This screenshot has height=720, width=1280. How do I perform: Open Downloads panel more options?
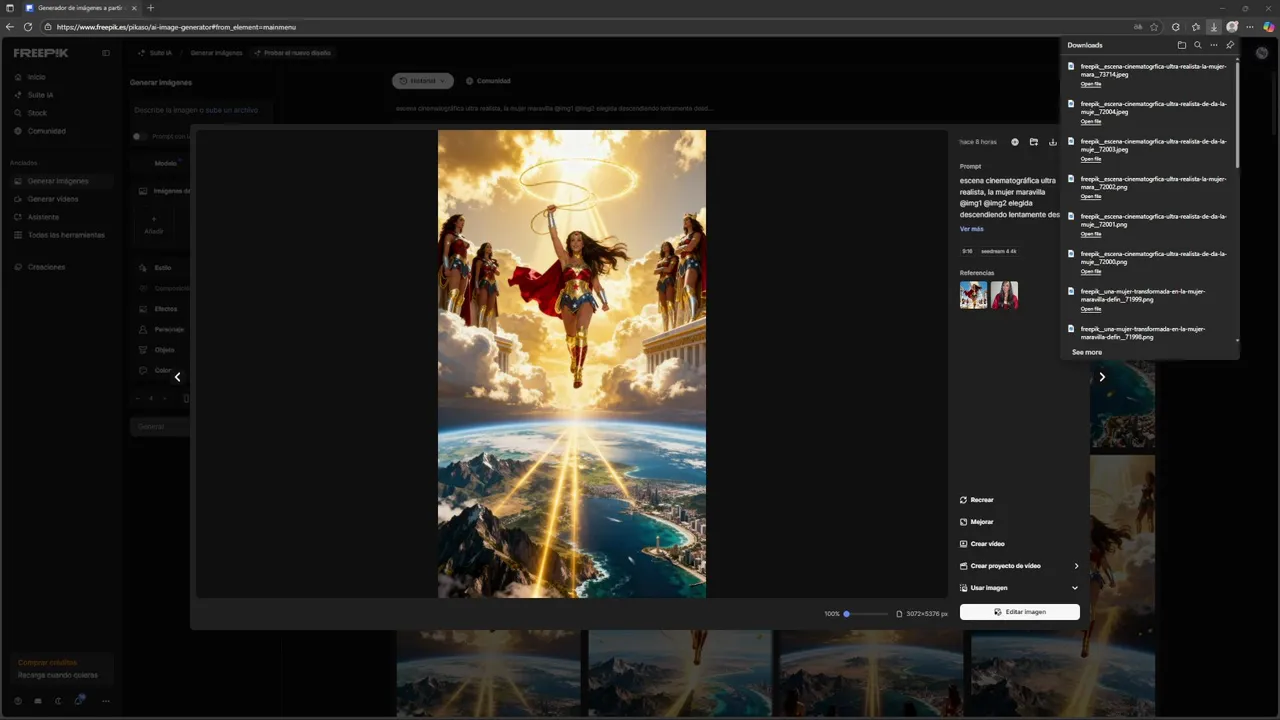(x=1214, y=45)
